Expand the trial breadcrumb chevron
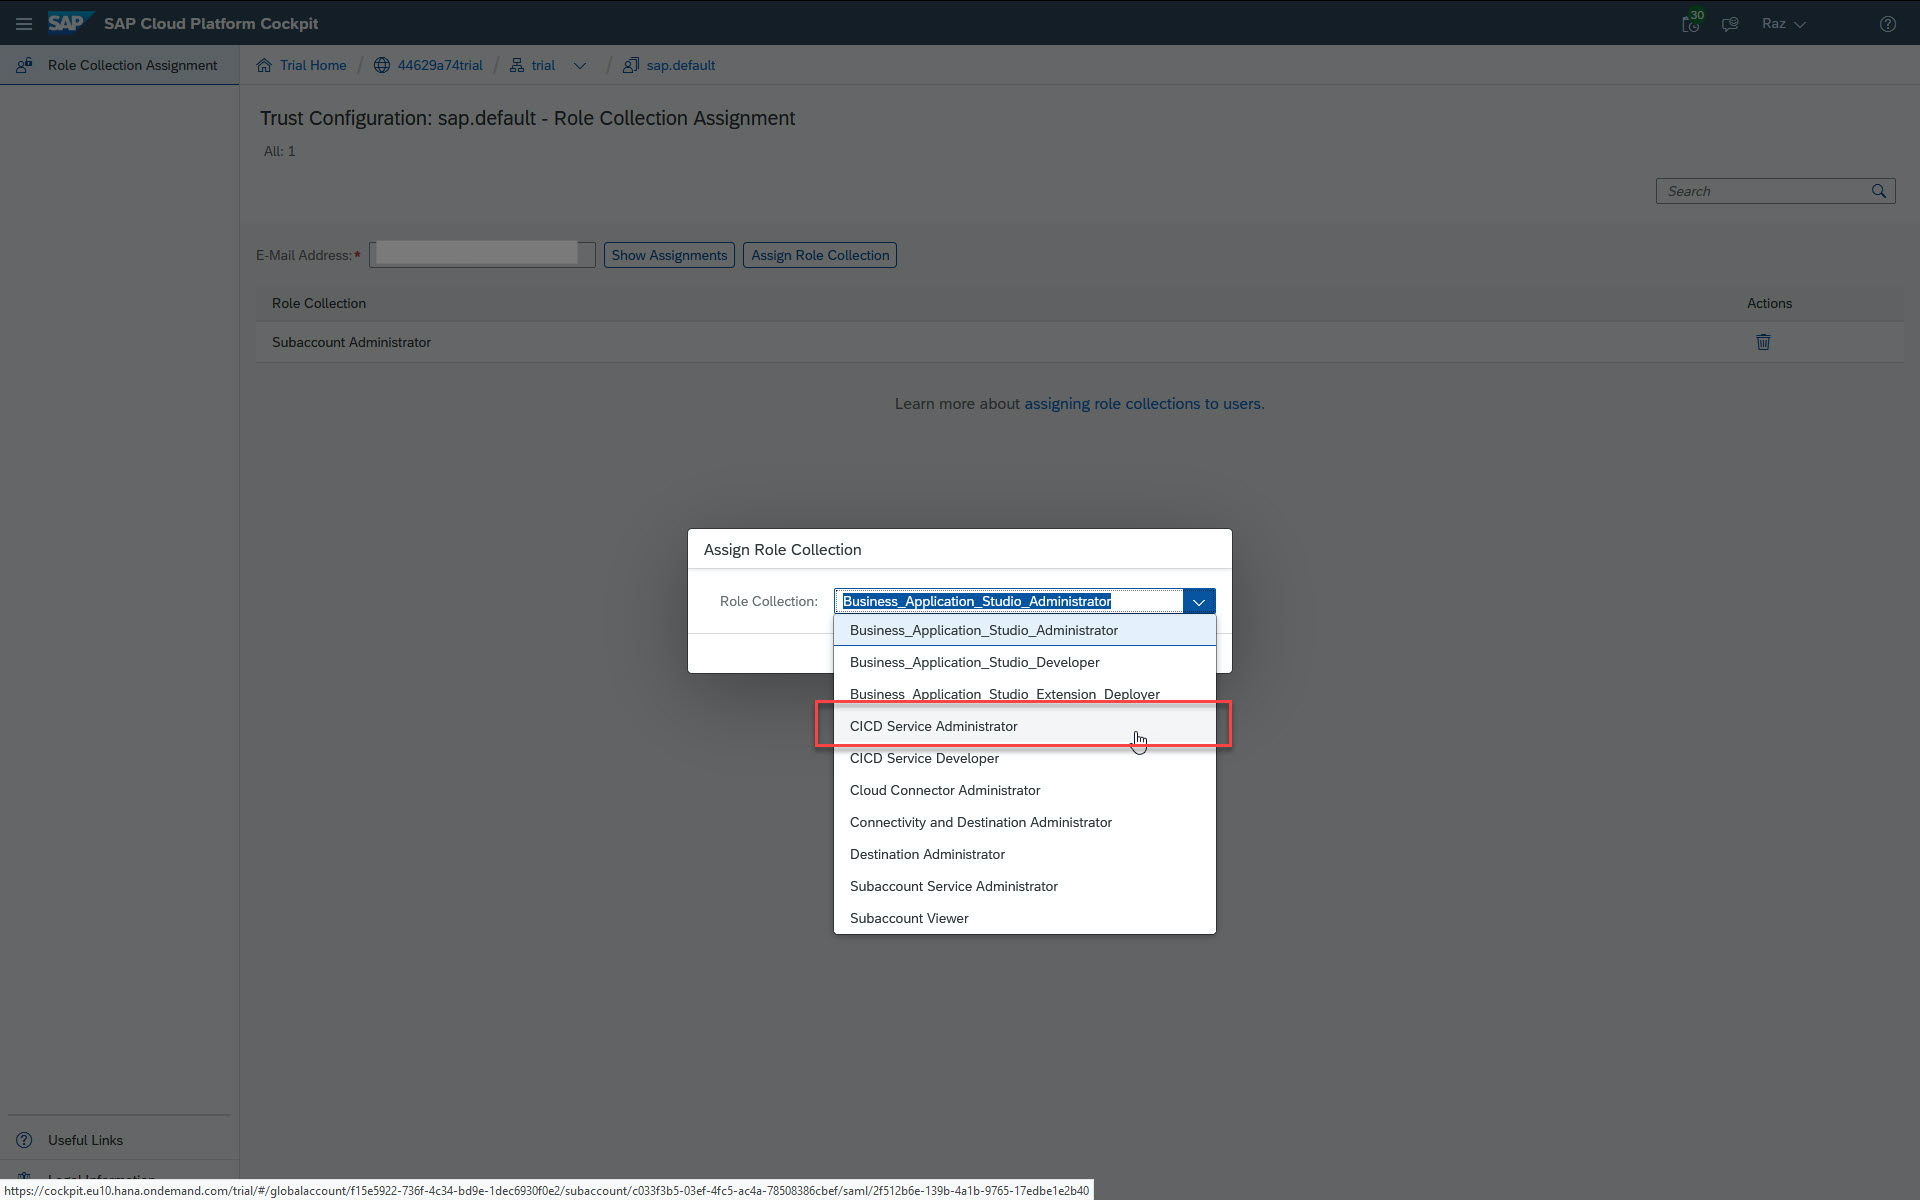 click(x=580, y=65)
